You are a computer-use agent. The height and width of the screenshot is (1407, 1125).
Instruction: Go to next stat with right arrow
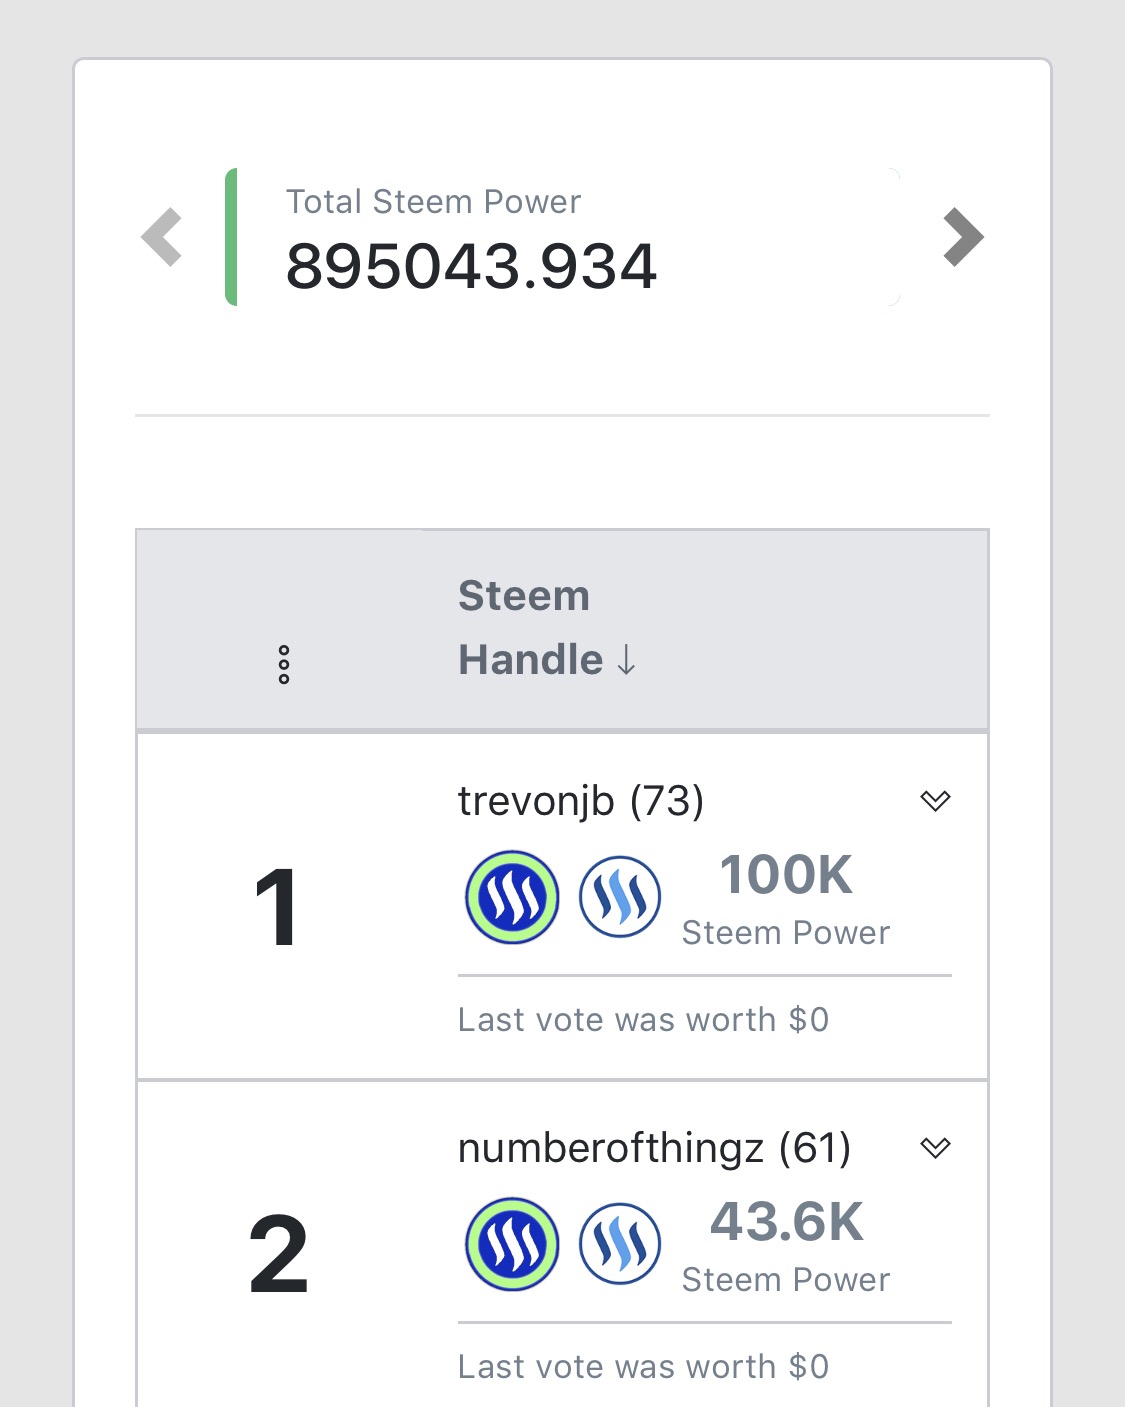(x=963, y=237)
